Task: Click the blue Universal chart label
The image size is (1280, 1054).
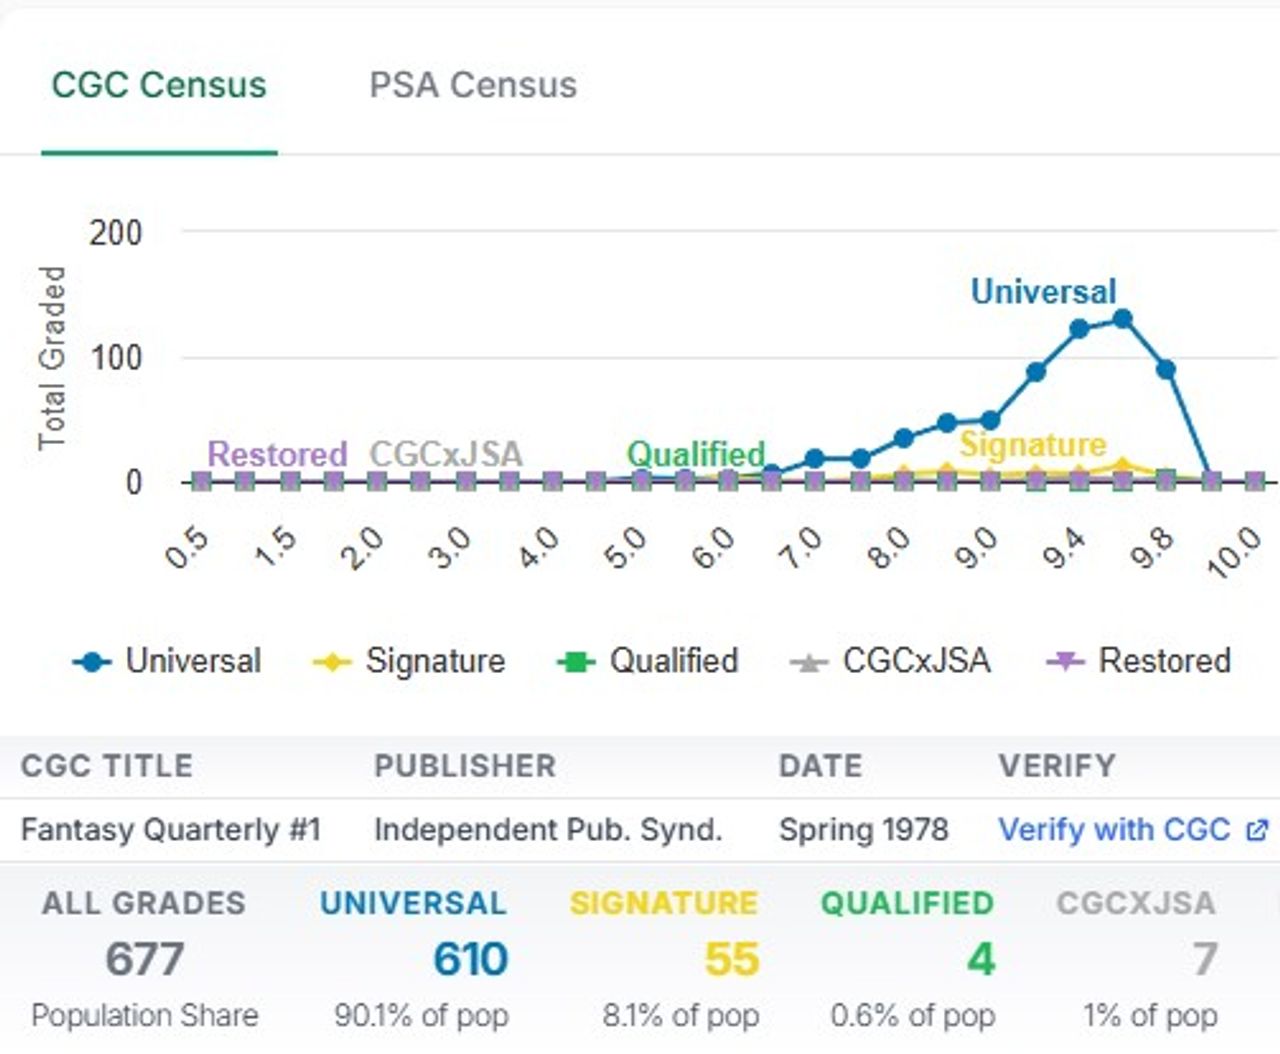Action: point(1042,291)
